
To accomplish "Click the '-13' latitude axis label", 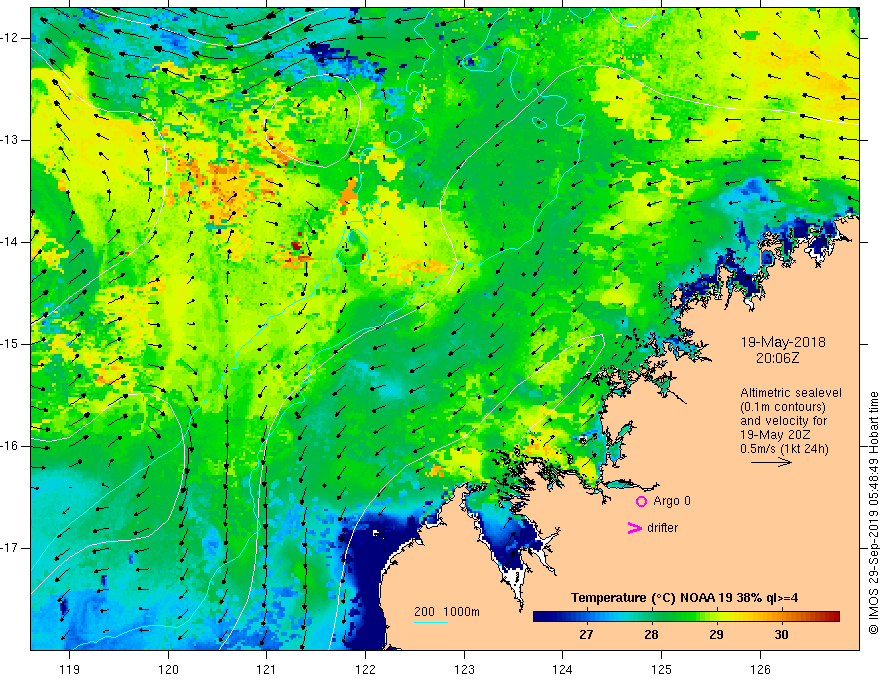I will 11,140.
